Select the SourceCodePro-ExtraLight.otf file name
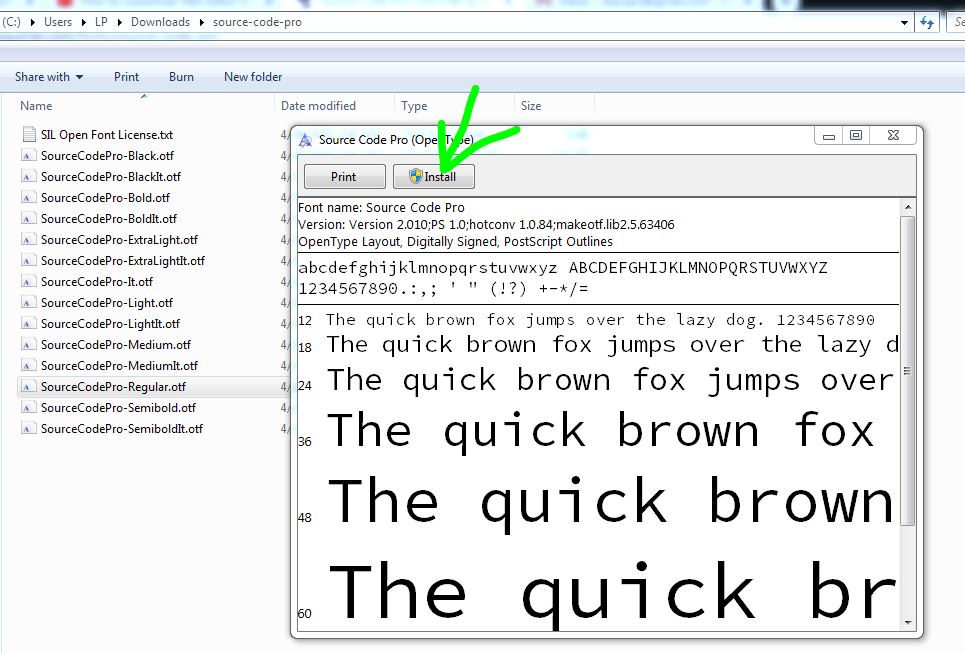 point(119,240)
